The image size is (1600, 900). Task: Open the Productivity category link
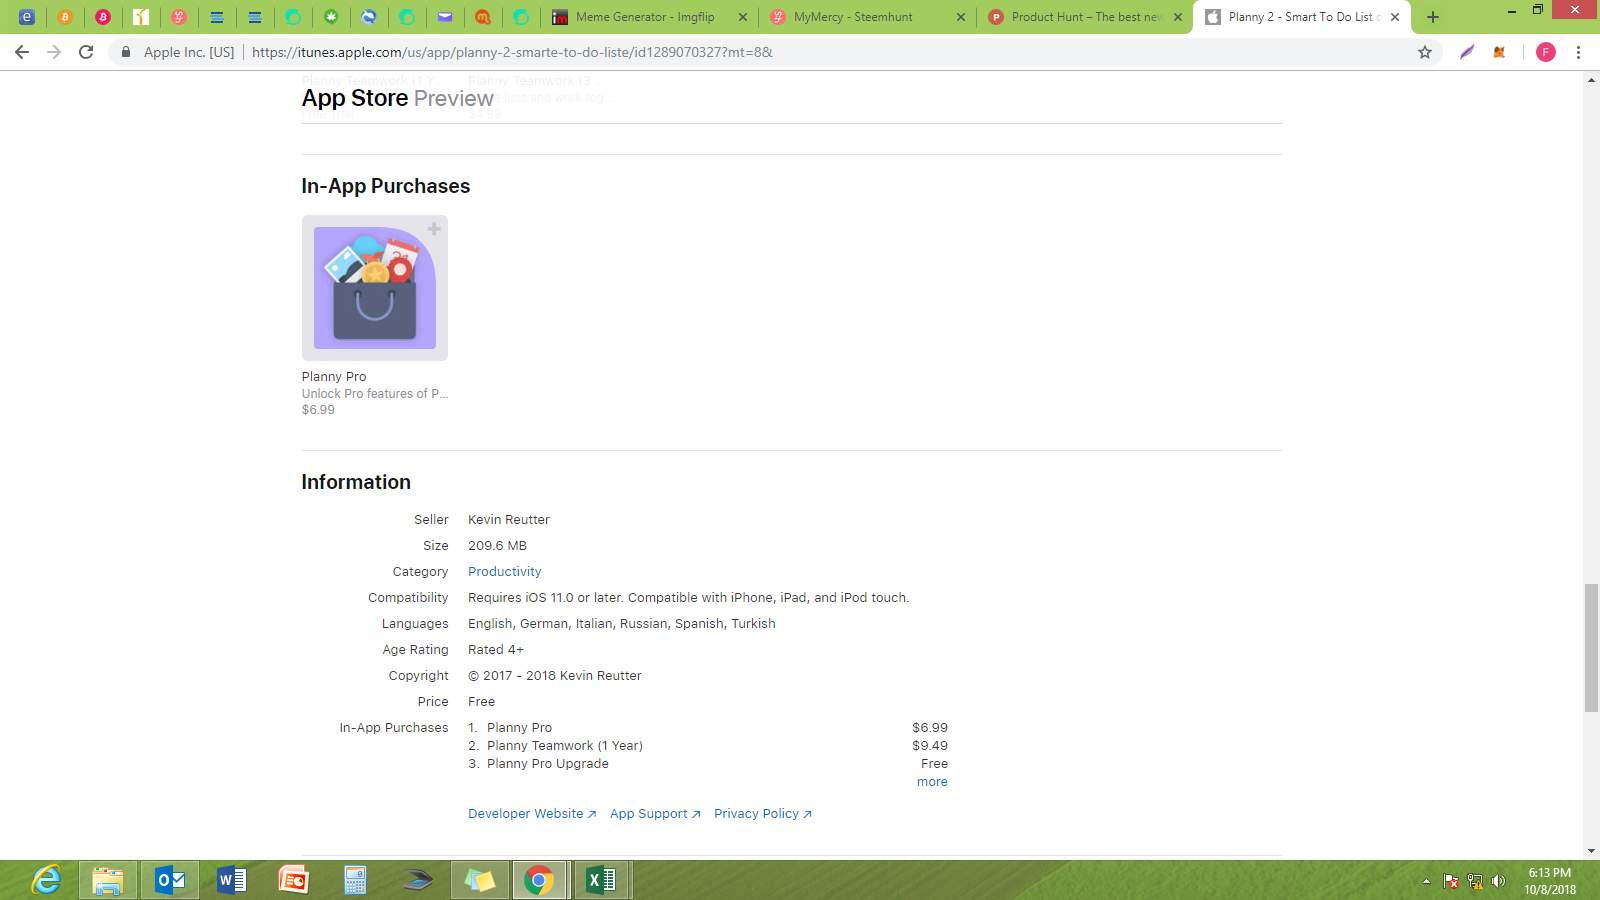tap(505, 572)
